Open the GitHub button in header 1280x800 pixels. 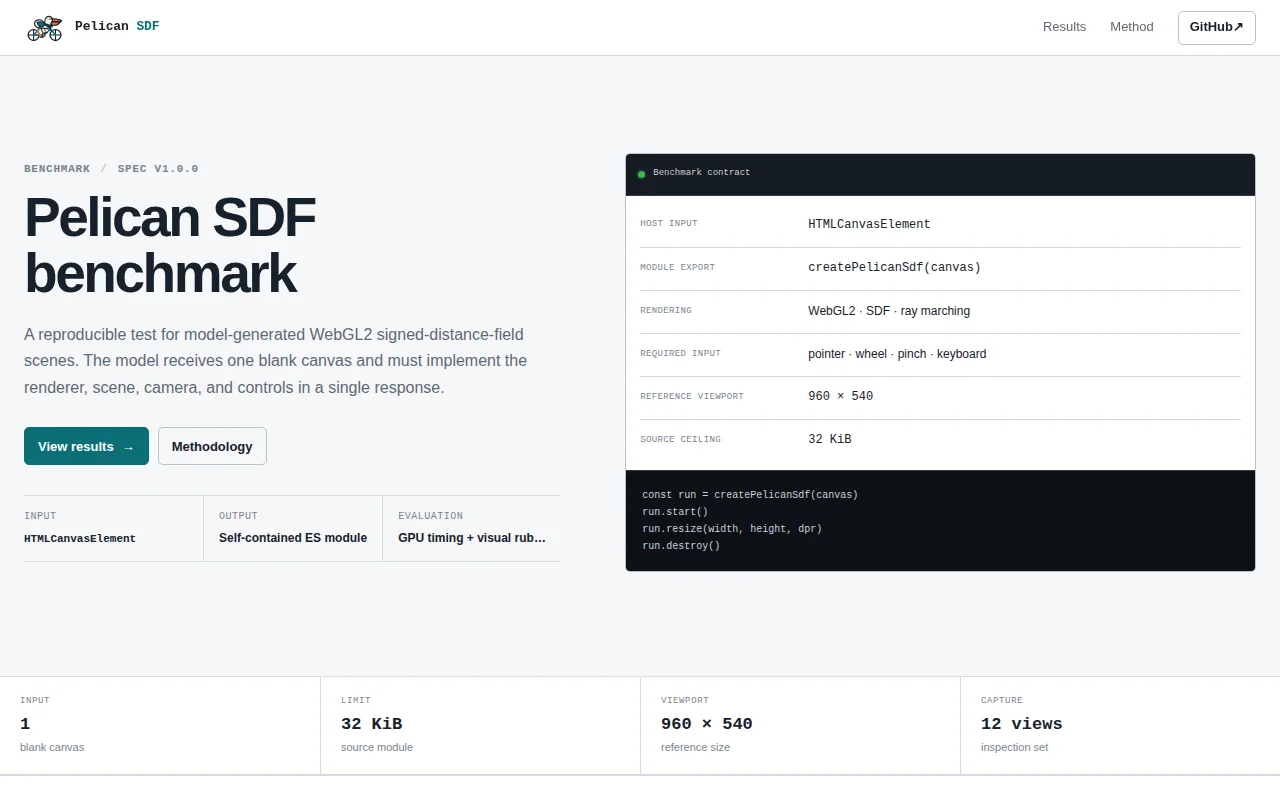coord(1216,27)
